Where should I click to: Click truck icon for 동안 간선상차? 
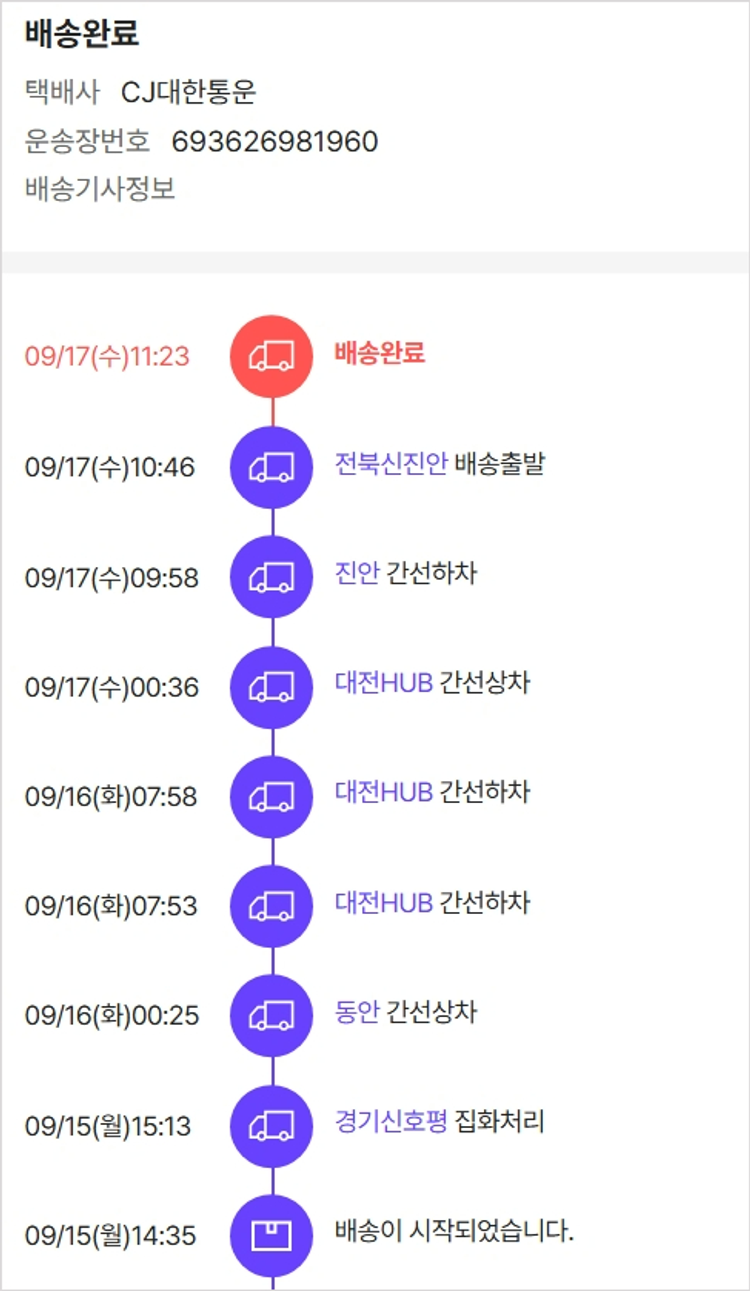click(272, 1015)
